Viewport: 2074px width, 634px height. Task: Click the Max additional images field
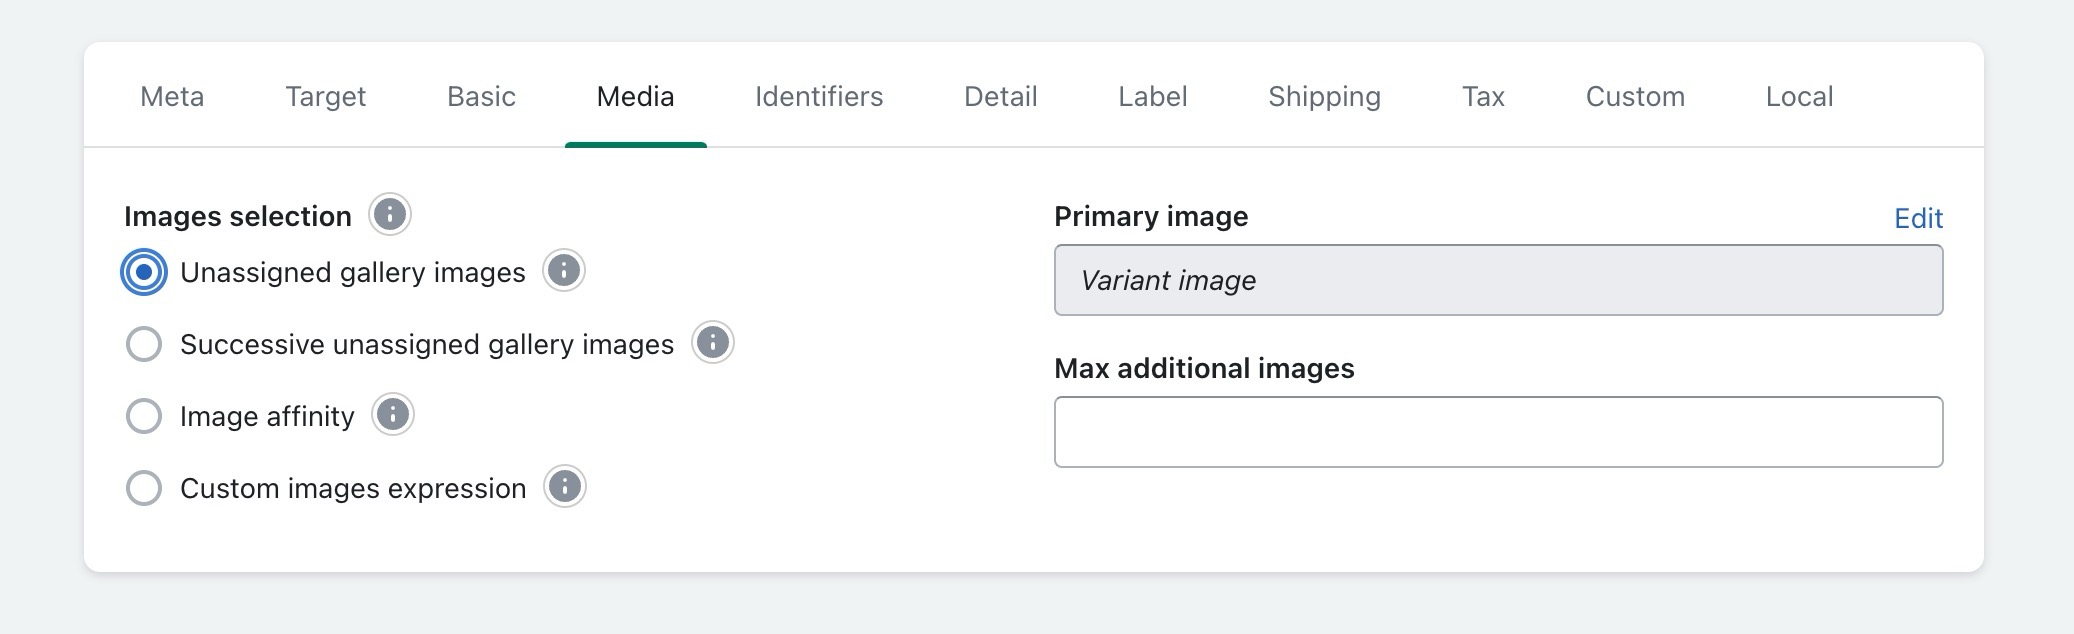(x=1496, y=431)
